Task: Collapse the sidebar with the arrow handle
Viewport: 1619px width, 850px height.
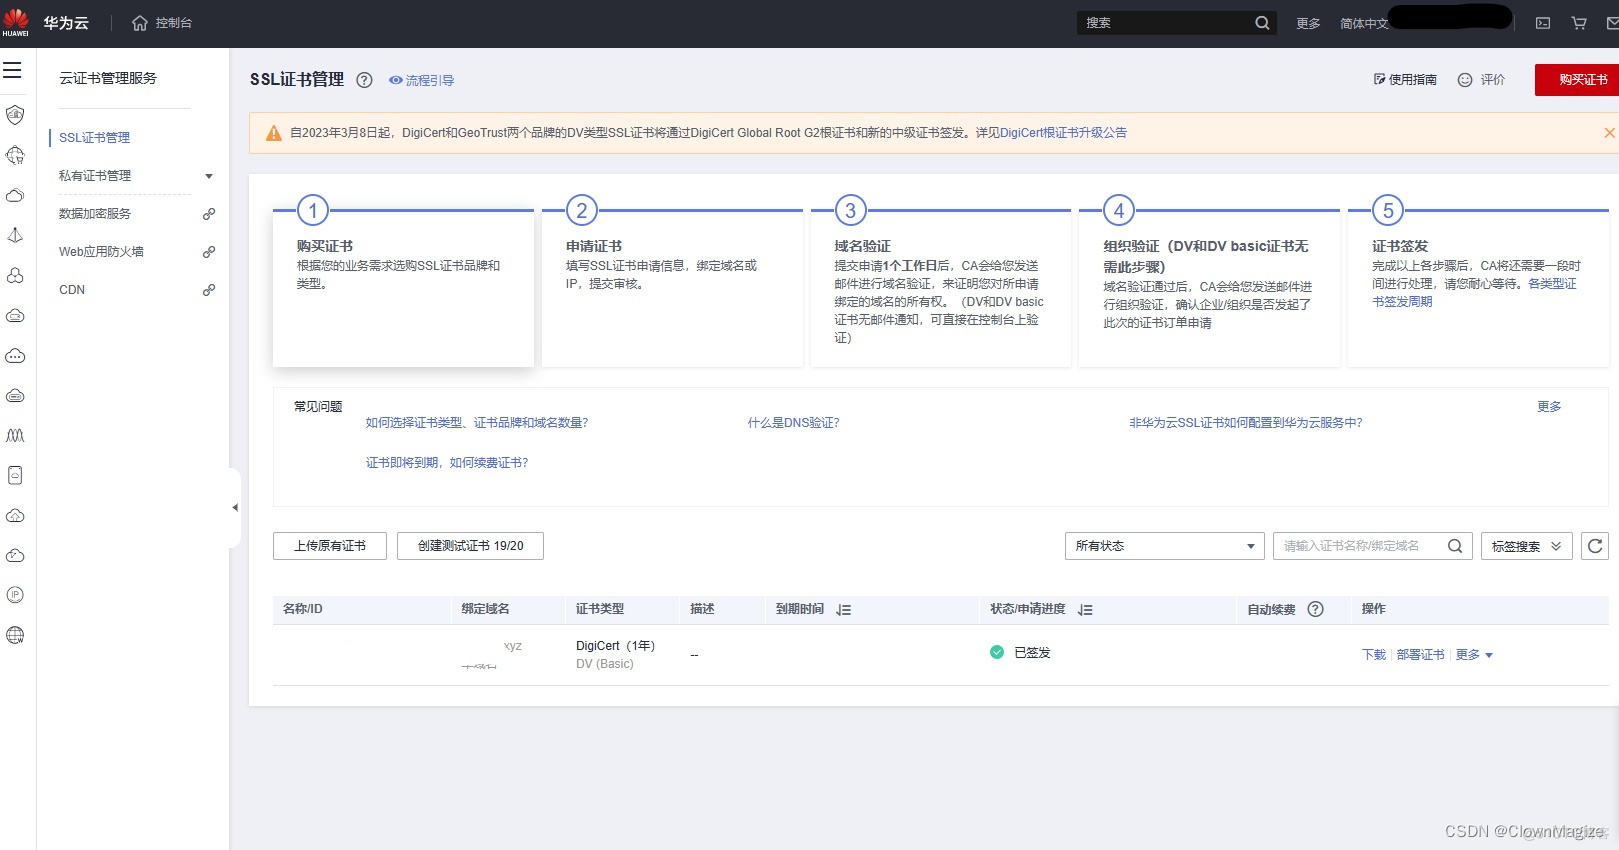Action: pyautogui.click(x=235, y=508)
